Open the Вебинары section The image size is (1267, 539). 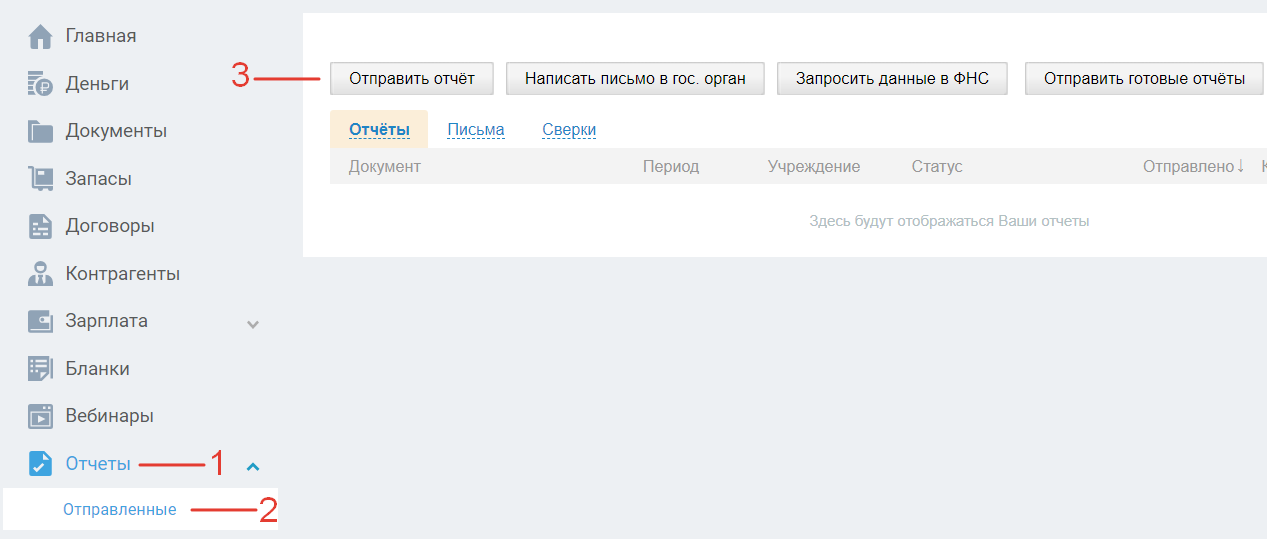[x=110, y=416]
